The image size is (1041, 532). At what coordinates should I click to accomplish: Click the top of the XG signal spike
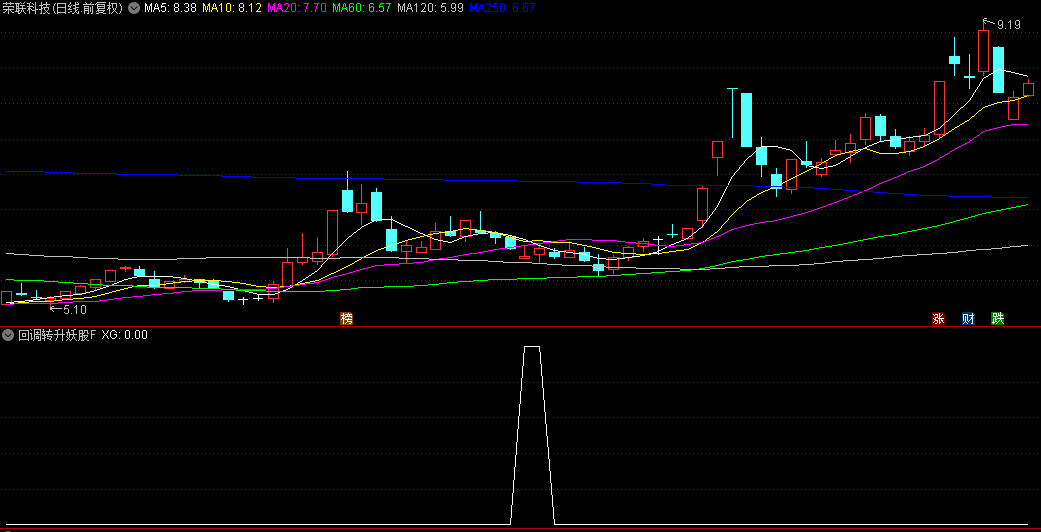click(x=532, y=347)
